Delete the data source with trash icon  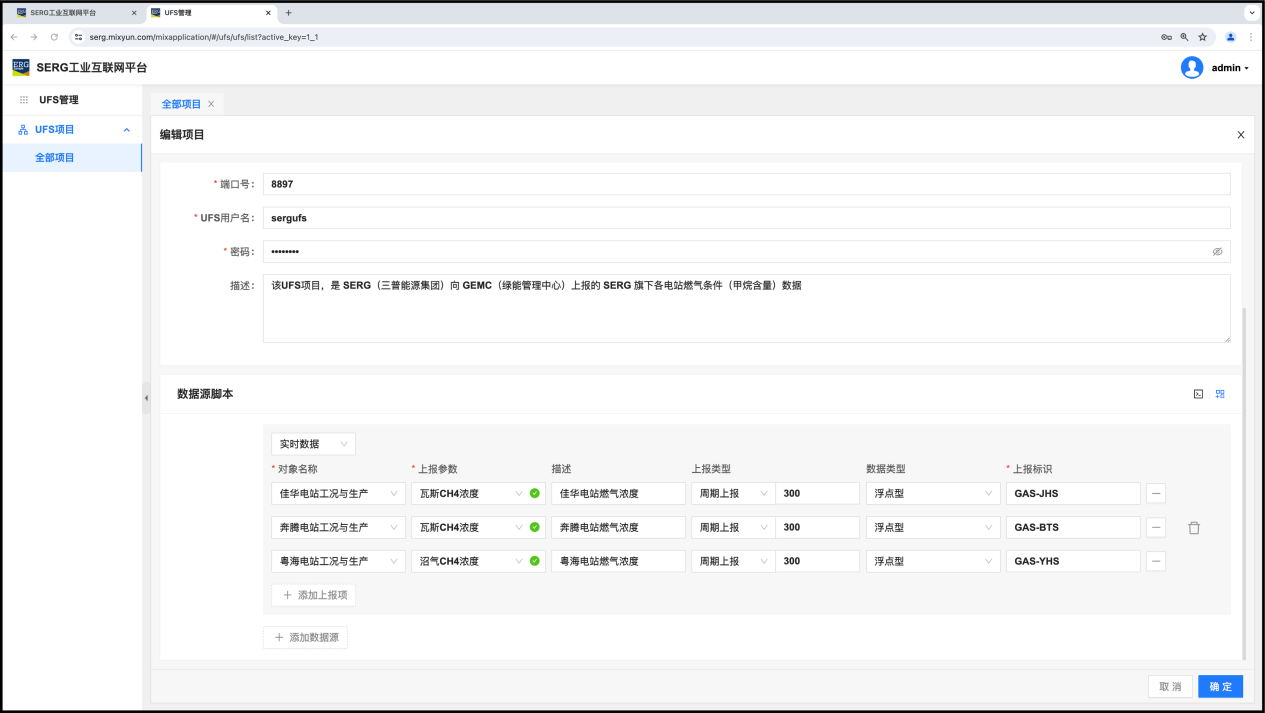click(x=1193, y=528)
